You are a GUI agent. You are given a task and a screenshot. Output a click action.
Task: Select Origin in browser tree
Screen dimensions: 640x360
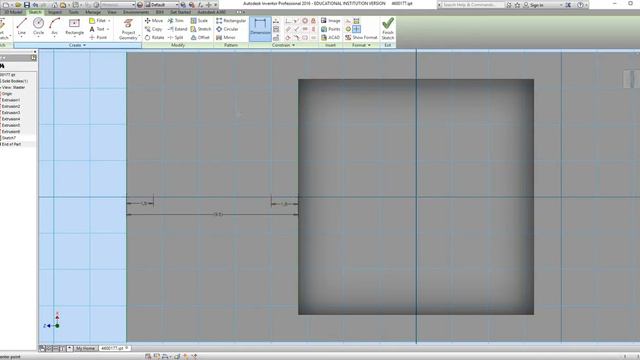coord(7,94)
